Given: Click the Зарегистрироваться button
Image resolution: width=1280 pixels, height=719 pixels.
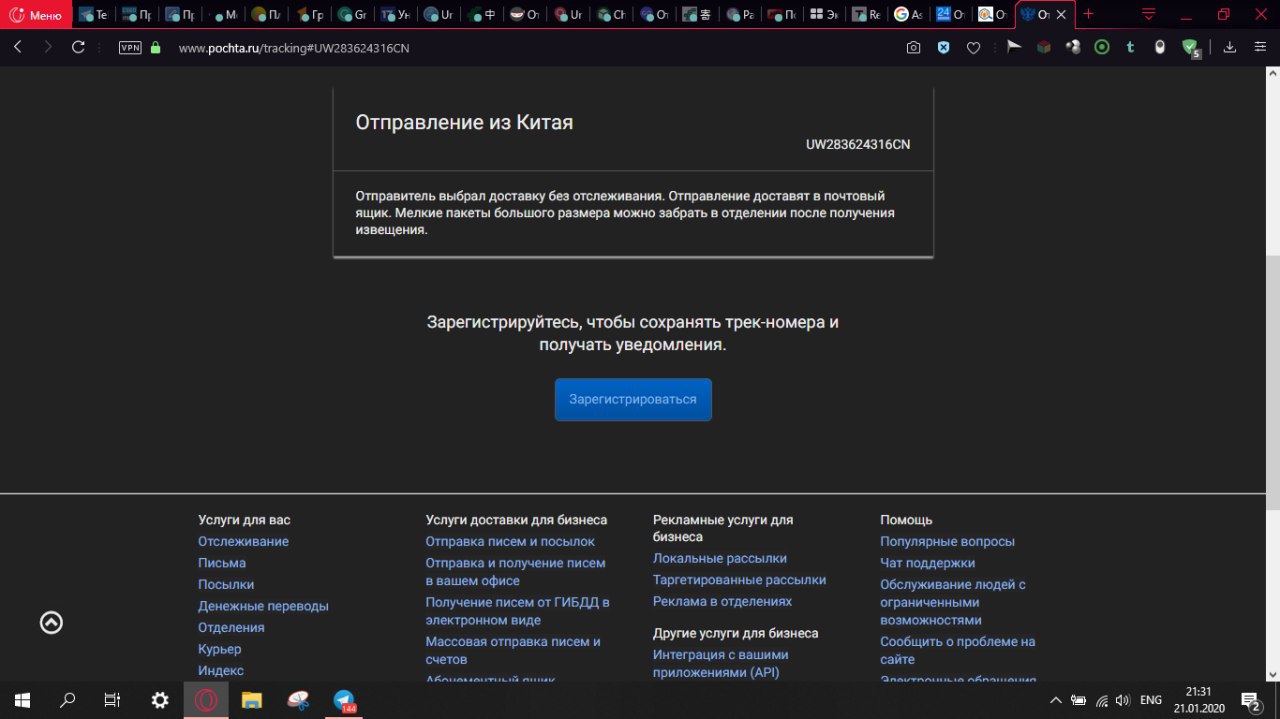Looking at the screenshot, I should click(633, 399).
